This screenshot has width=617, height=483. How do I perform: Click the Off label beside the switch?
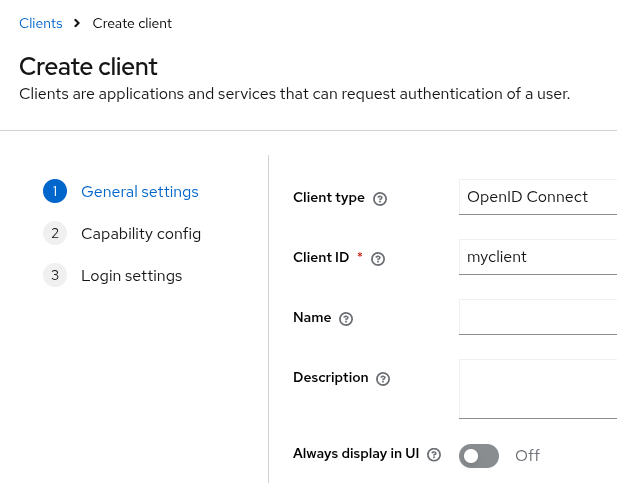[527, 456]
